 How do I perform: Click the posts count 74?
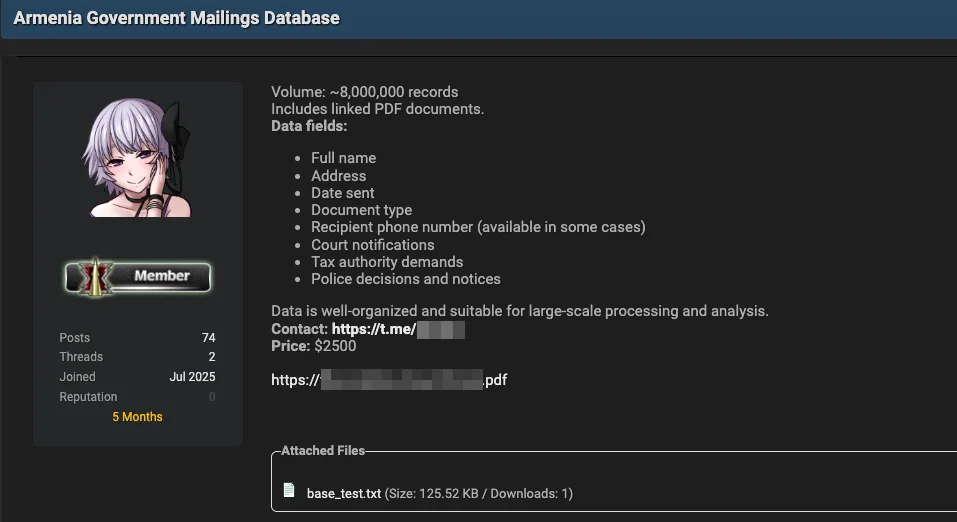(x=208, y=338)
